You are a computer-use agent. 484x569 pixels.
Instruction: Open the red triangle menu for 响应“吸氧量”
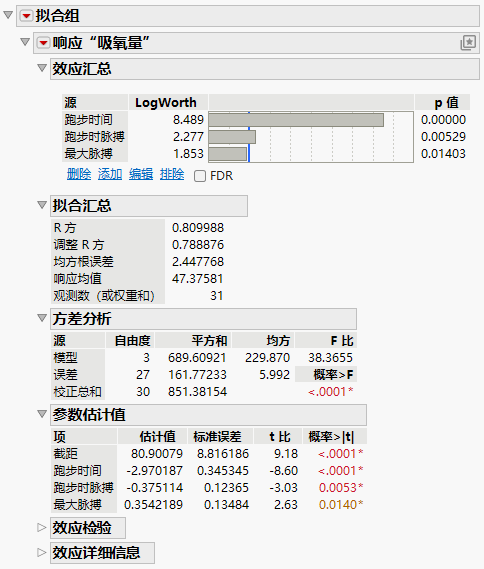[43, 43]
